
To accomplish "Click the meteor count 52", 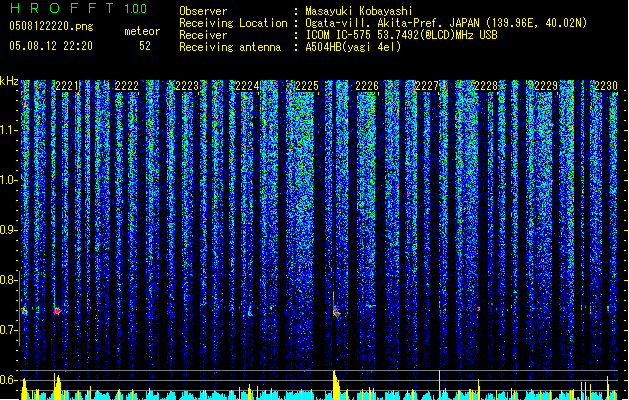I will click(x=145, y=46).
